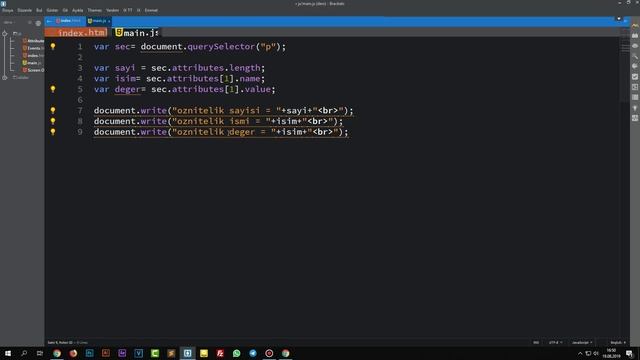Open the Dosya menu
The height and width of the screenshot is (360, 640).
pyautogui.click(x=8, y=10)
